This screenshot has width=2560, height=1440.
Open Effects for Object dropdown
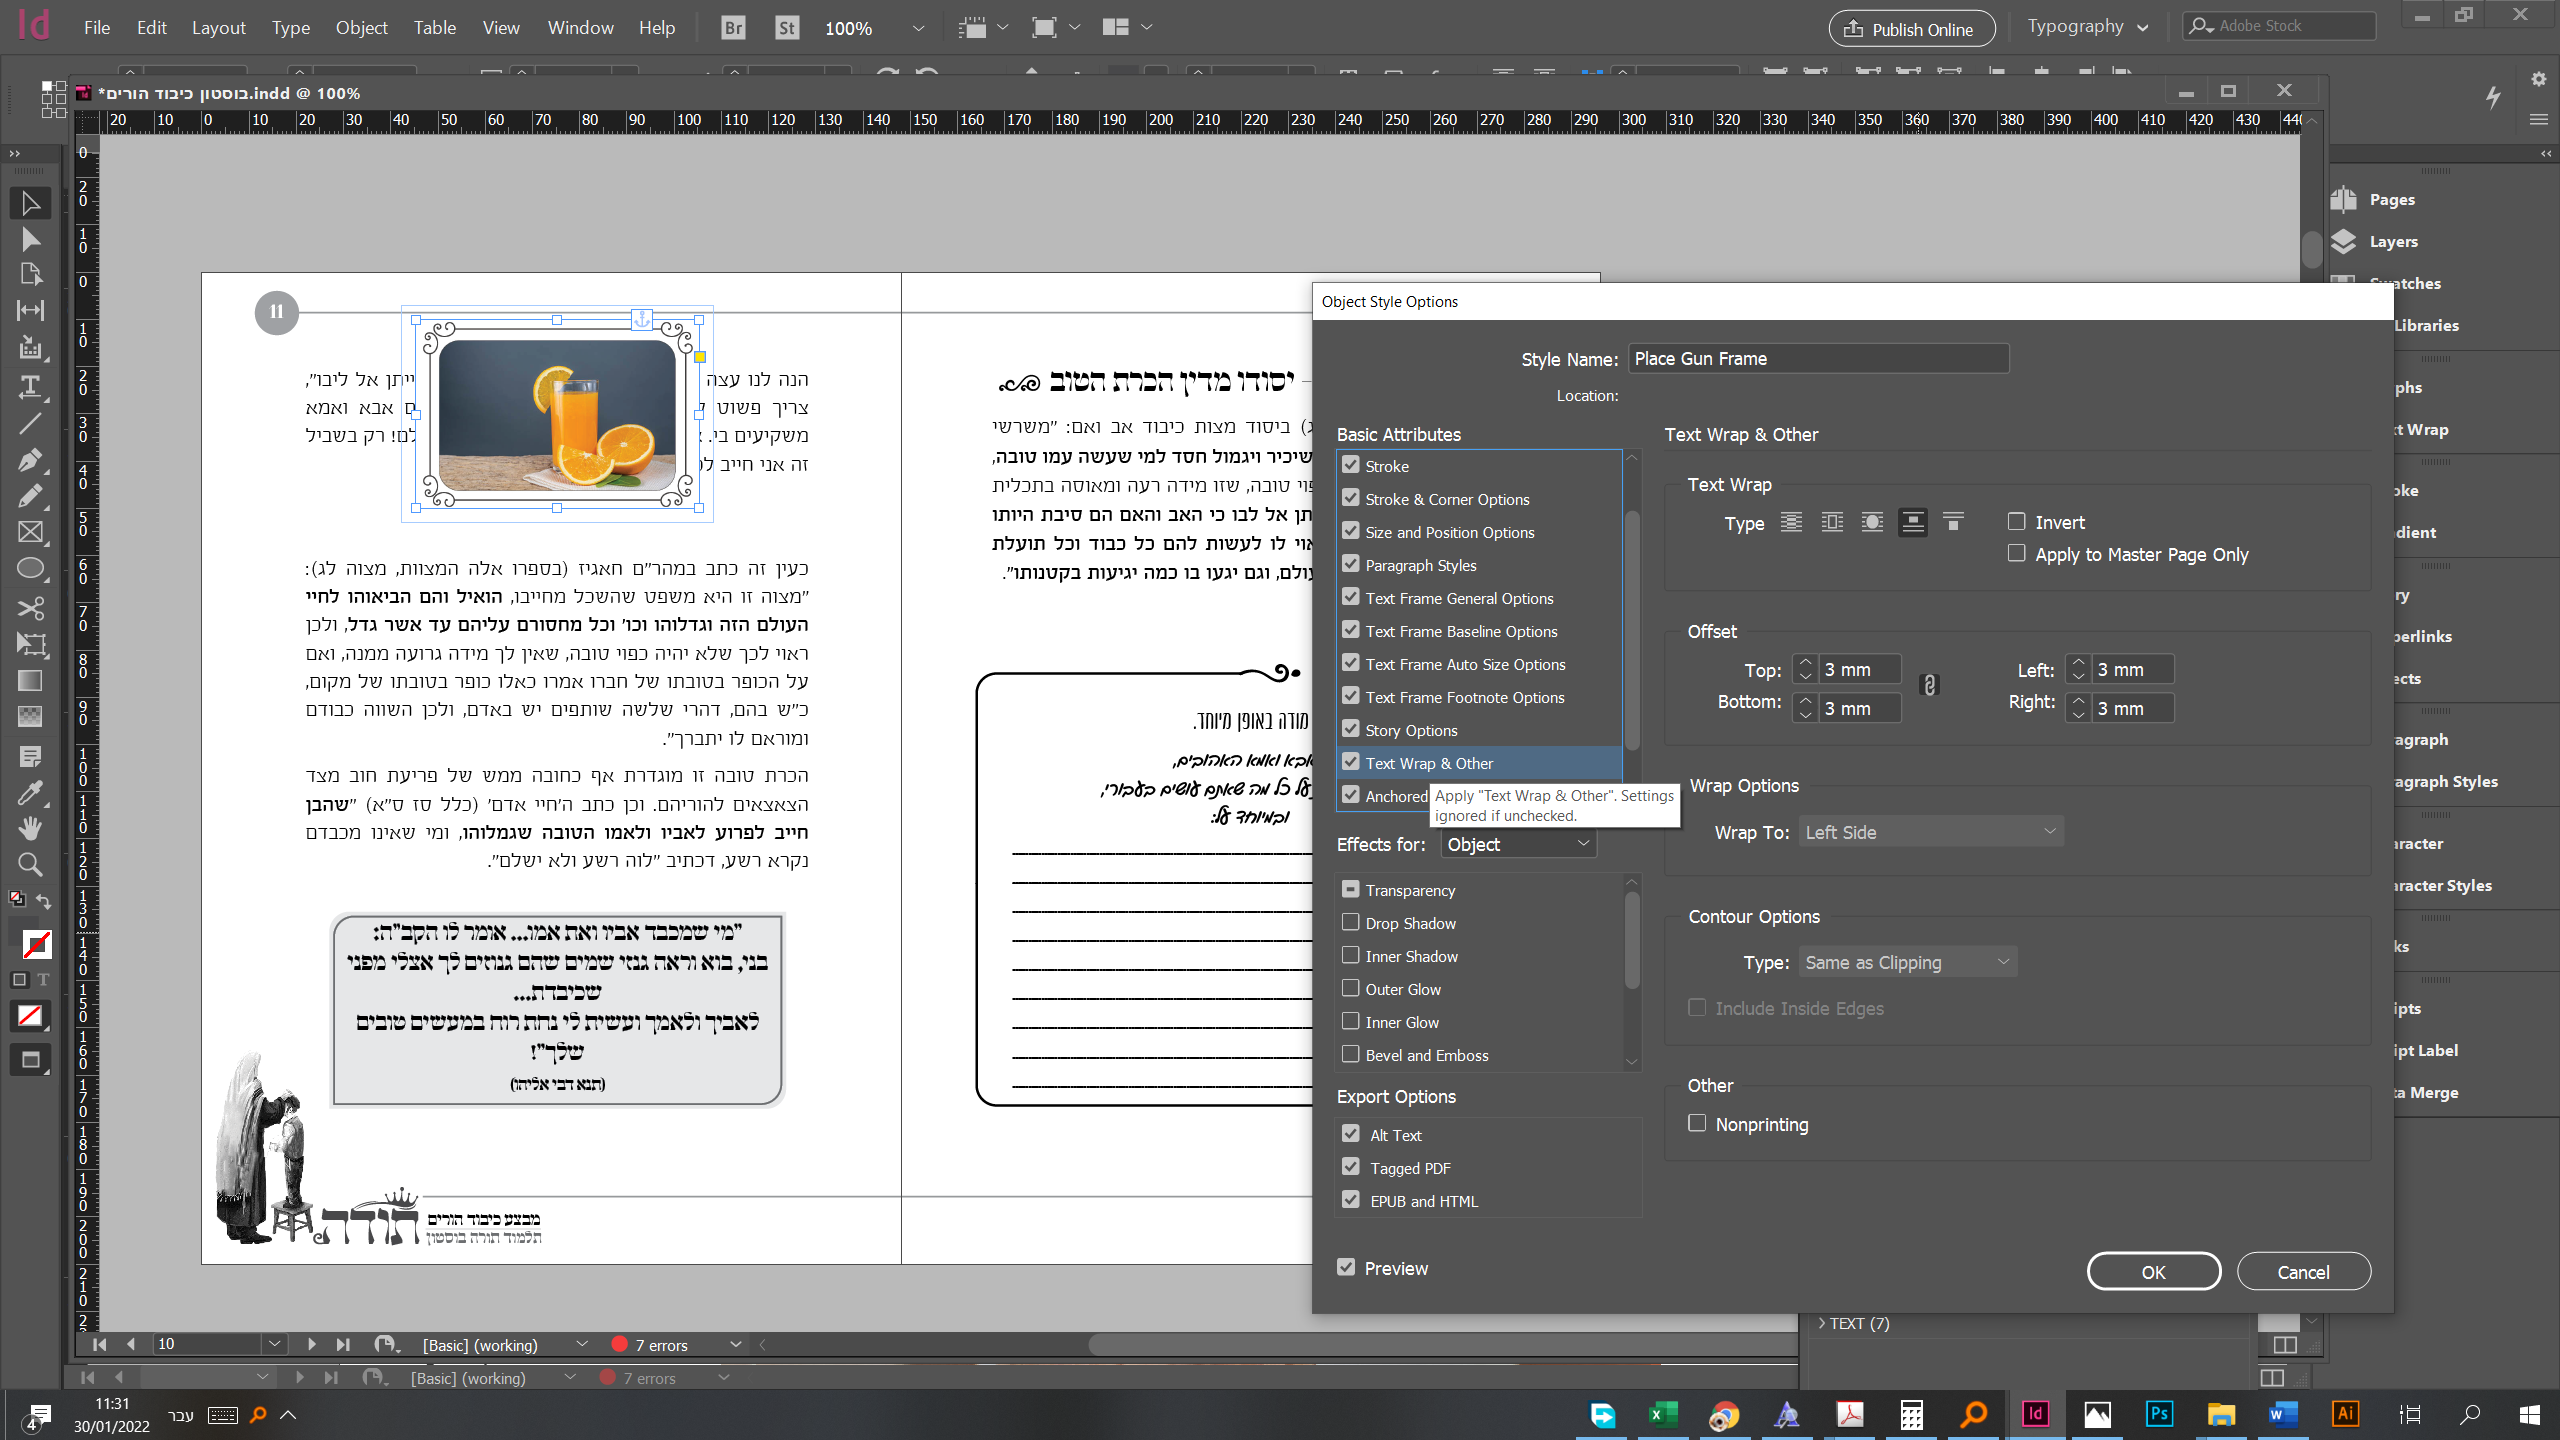[1518, 844]
